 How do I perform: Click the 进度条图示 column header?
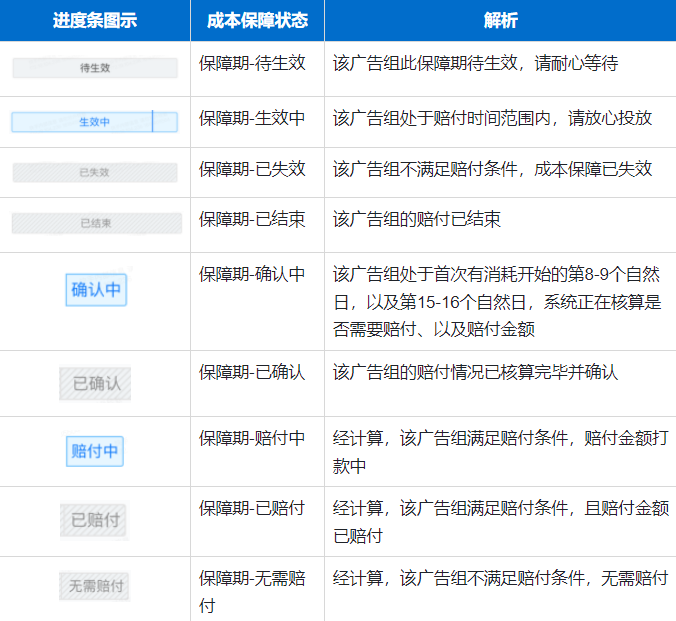(x=95, y=20)
